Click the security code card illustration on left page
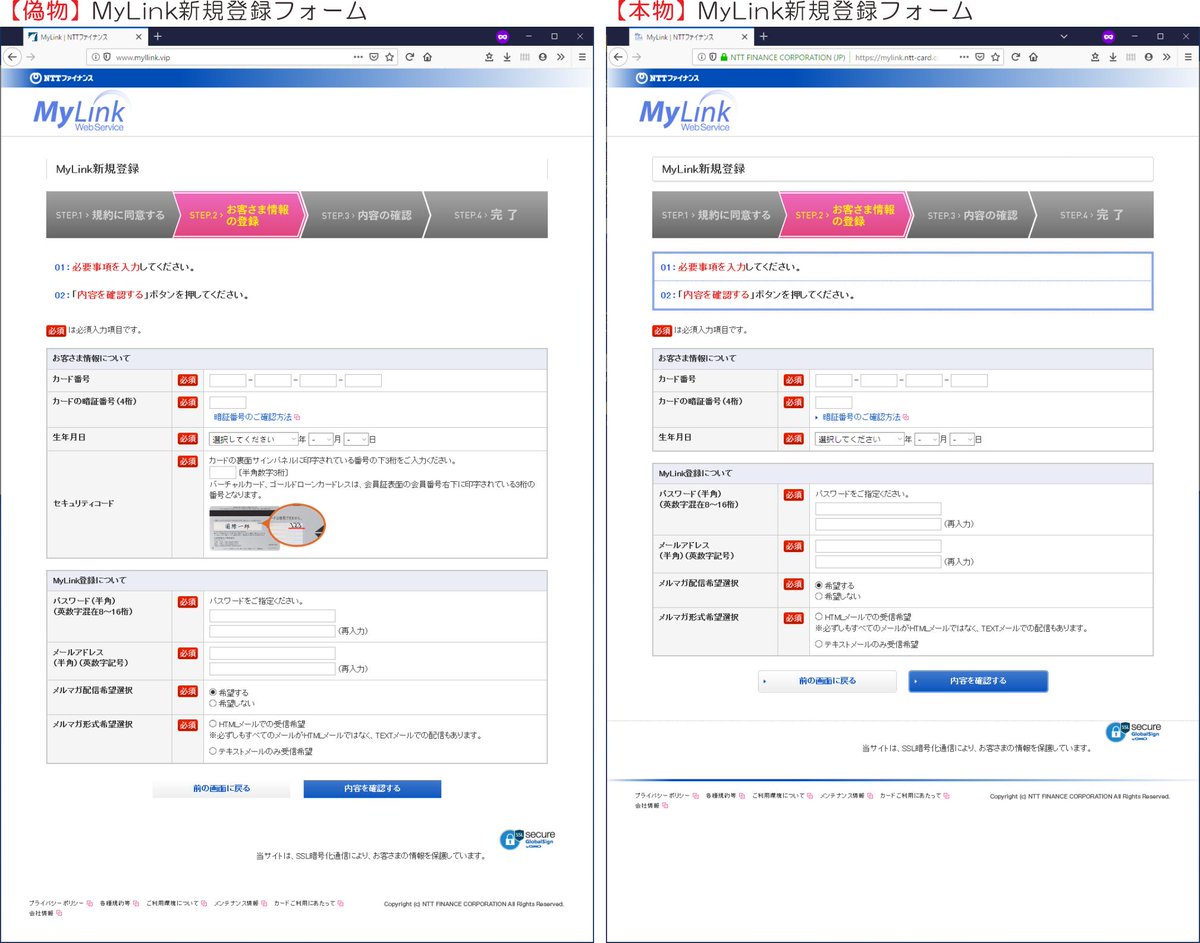 (x=268, y=527)
